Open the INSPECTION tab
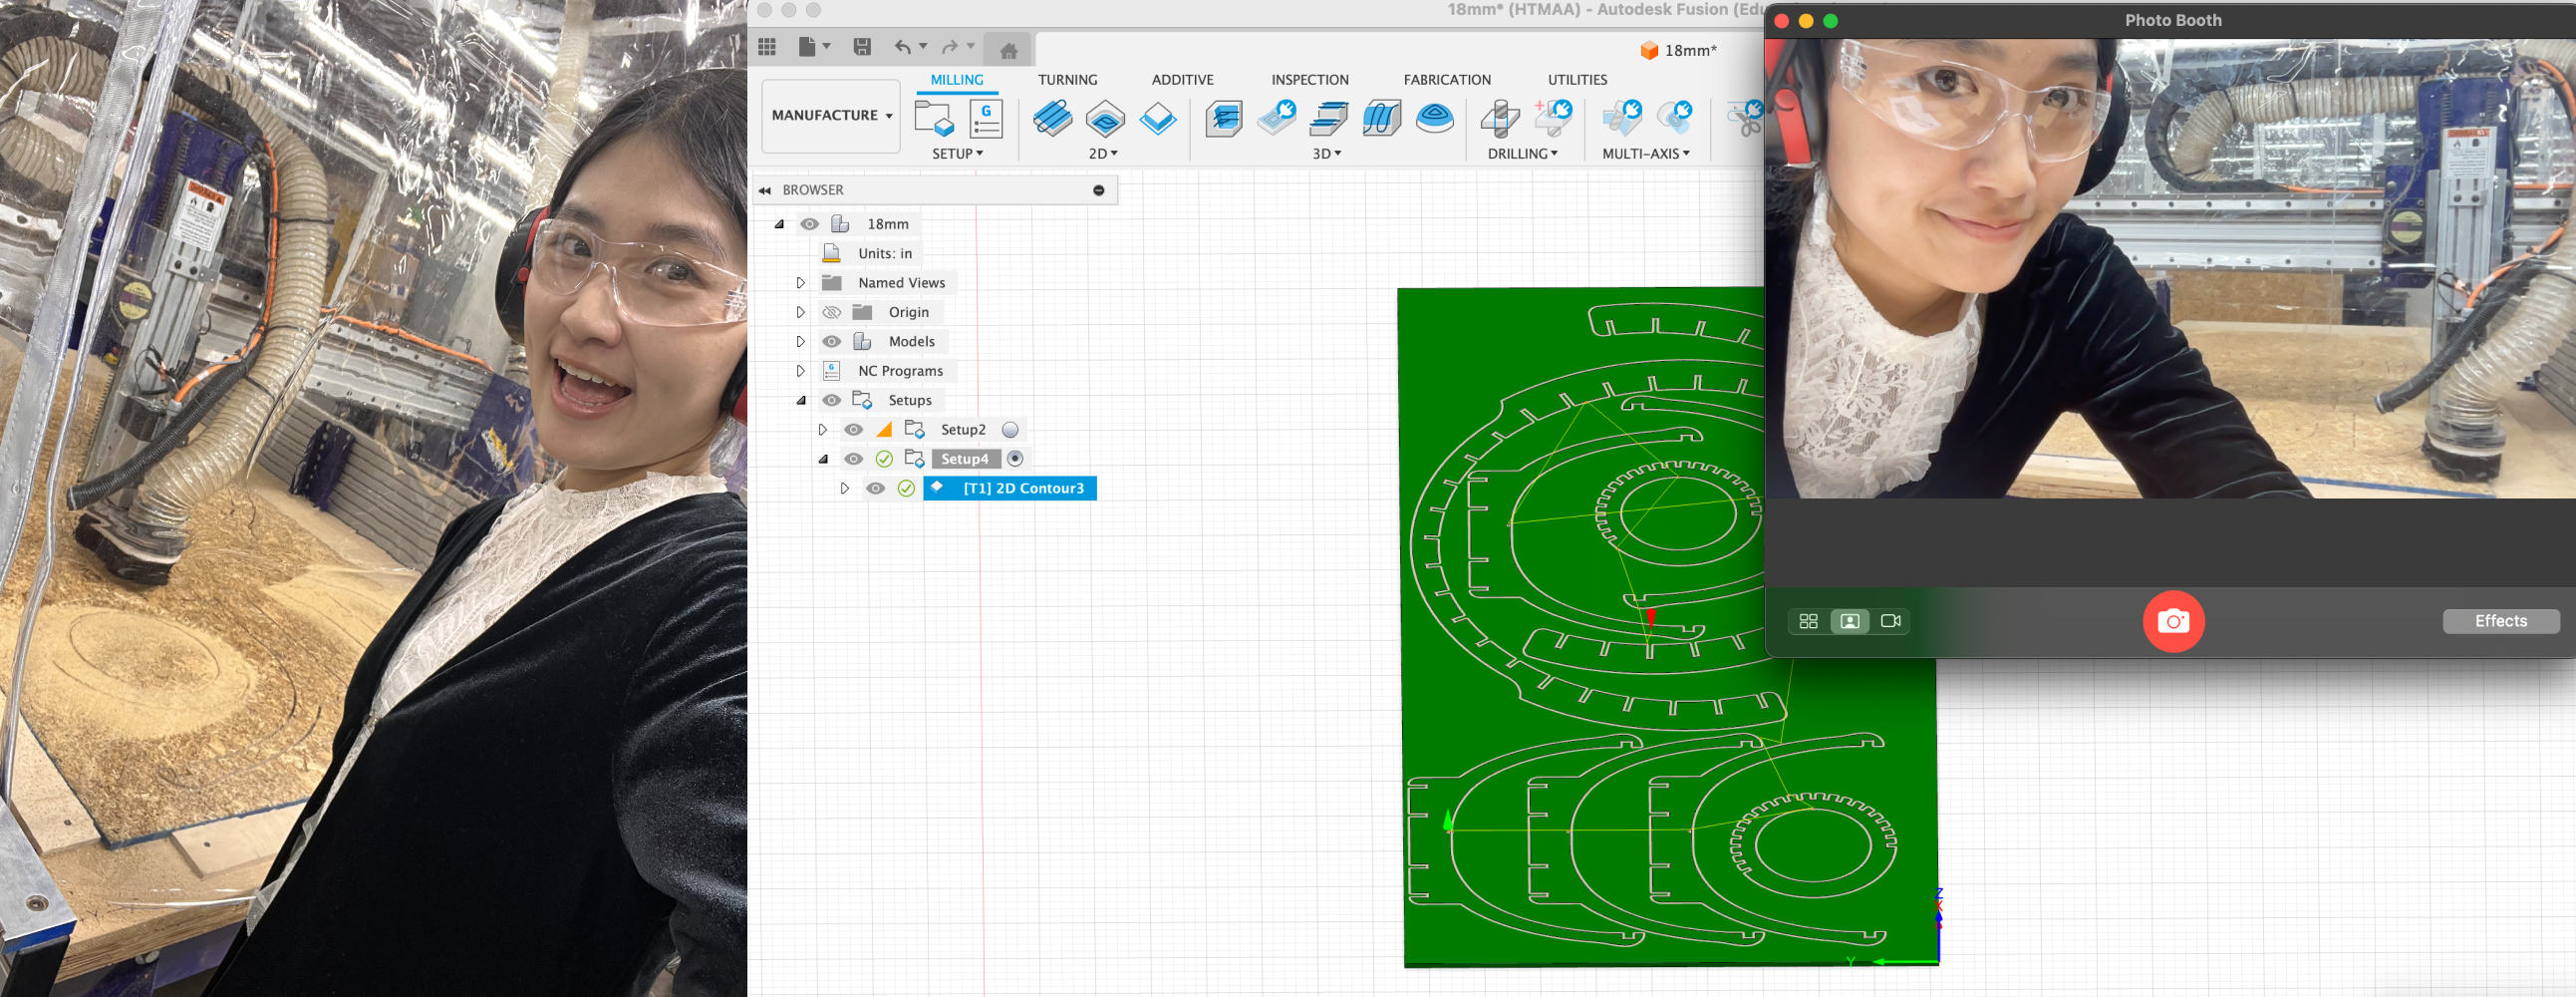 pos(1309,80)
